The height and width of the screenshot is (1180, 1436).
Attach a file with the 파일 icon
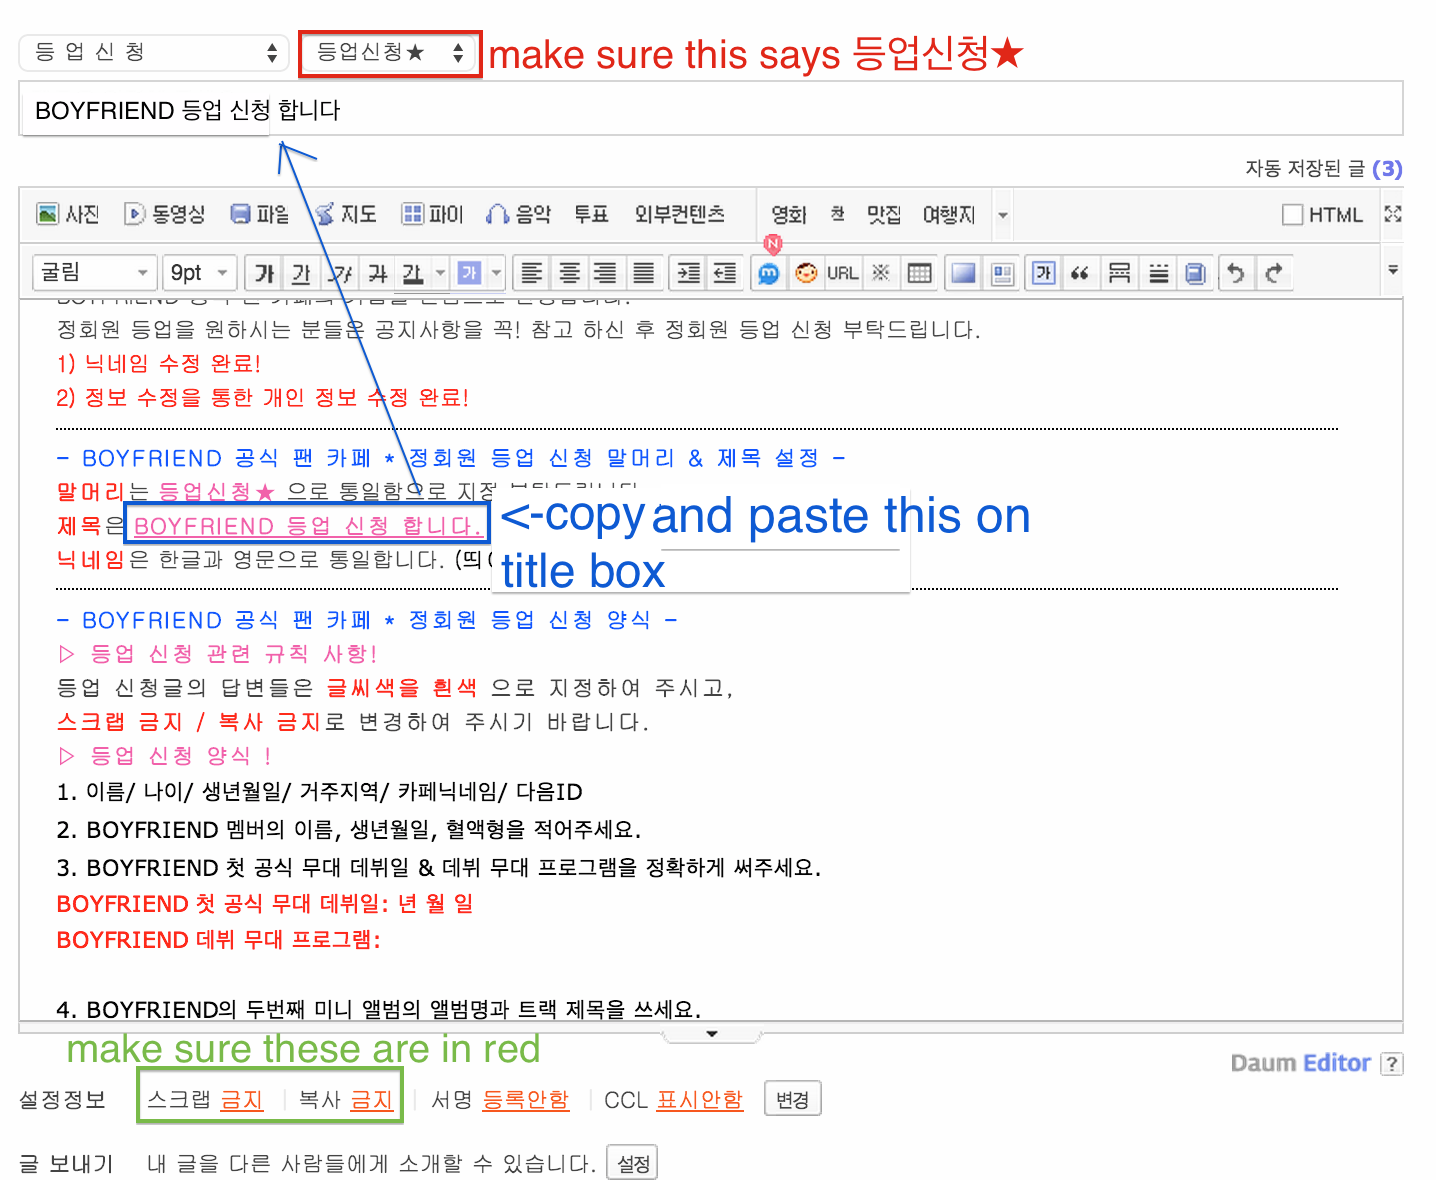[259, 214]
